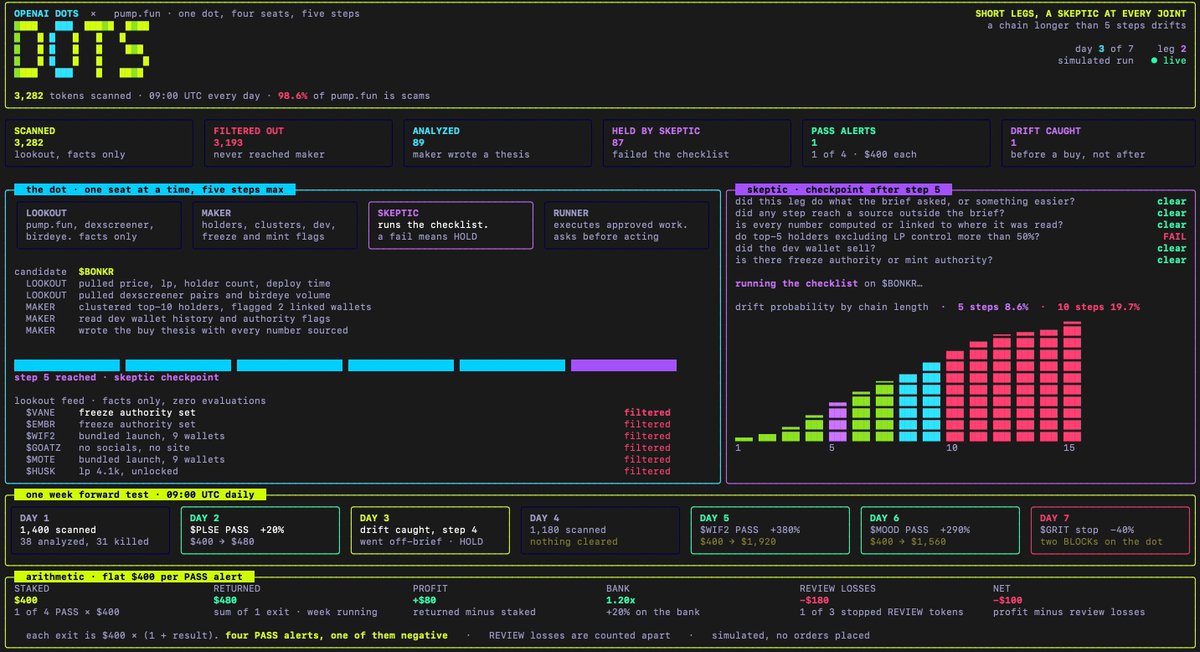The width and height of the screenshot is (1200, 652).
Task: Click the $GOATZ 'no socials, no site' row
Action: [348, 448]
